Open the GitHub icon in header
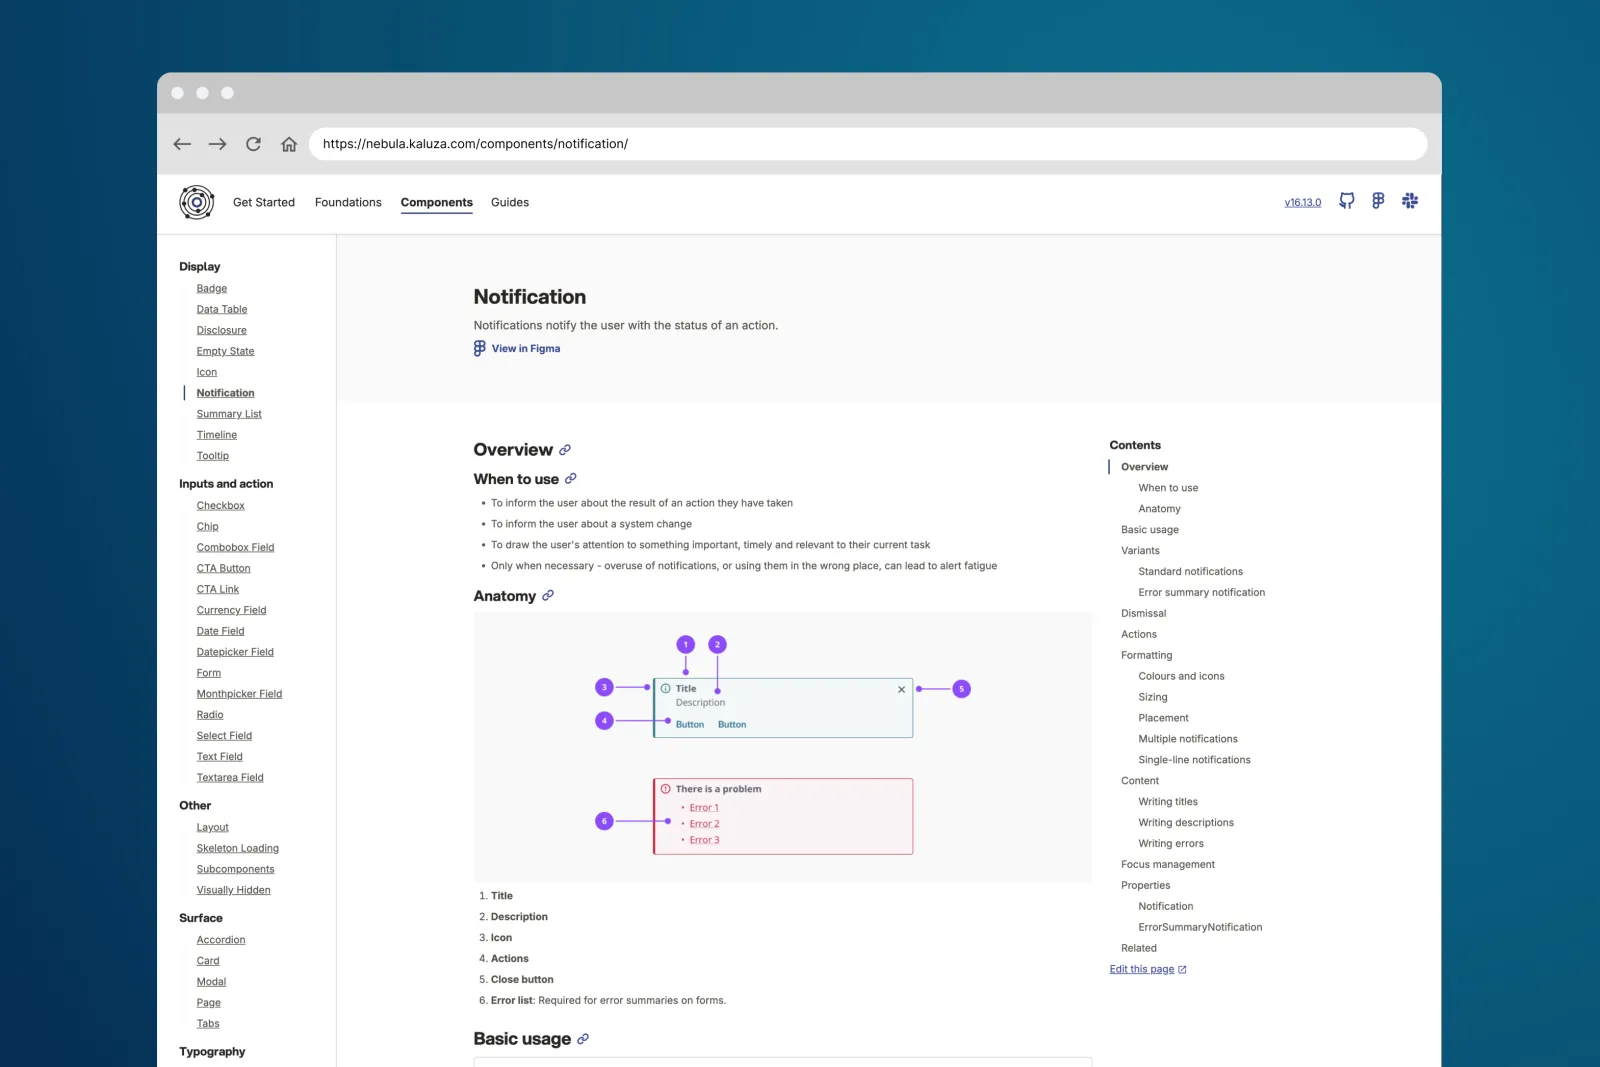1600x1067 pixels. pyautogui.click(x=1347, y=201)
